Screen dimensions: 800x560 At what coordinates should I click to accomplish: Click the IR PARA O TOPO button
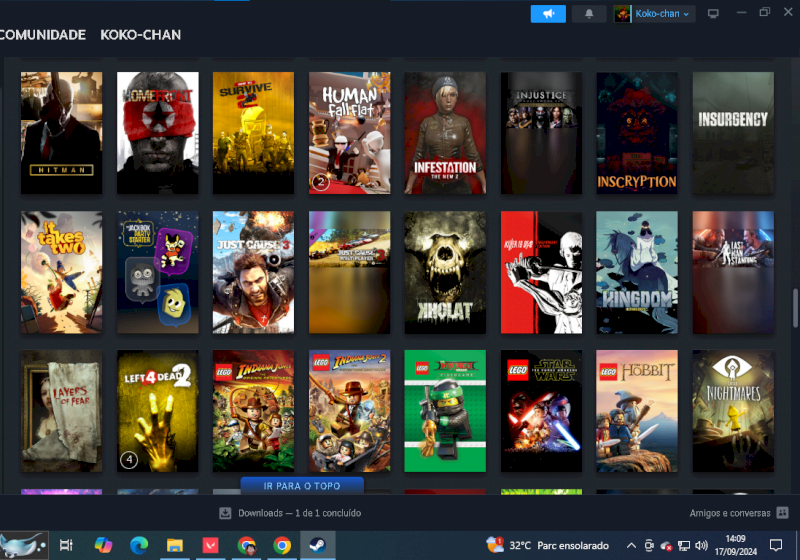[x=302, y=486]
